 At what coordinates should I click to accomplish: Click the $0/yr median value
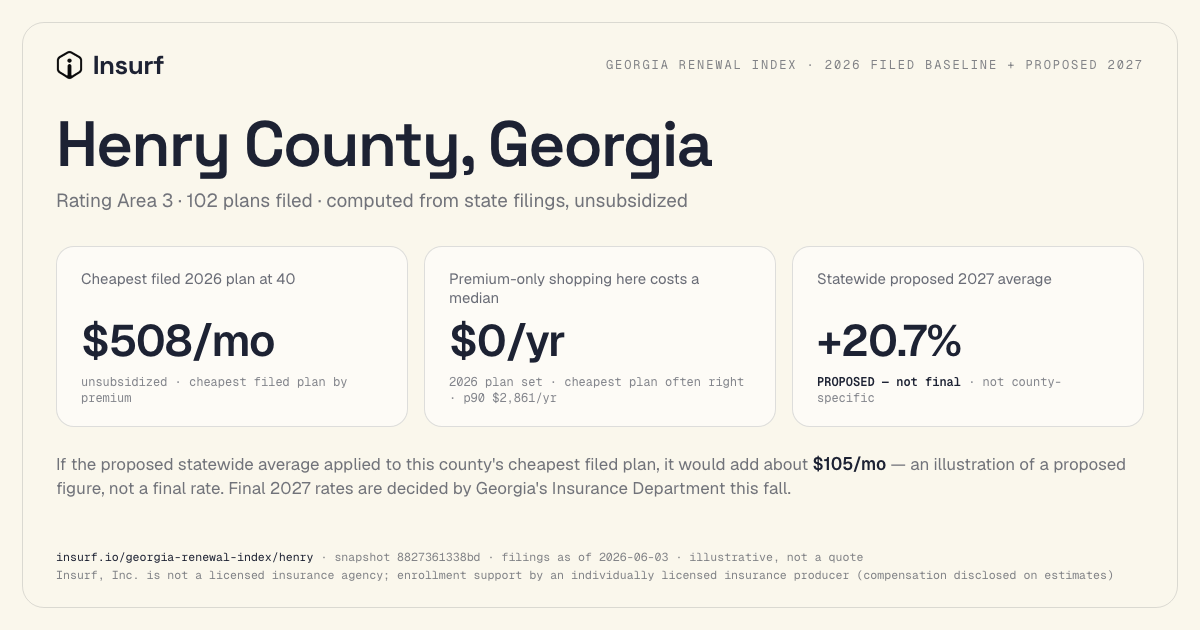[507, 341]
